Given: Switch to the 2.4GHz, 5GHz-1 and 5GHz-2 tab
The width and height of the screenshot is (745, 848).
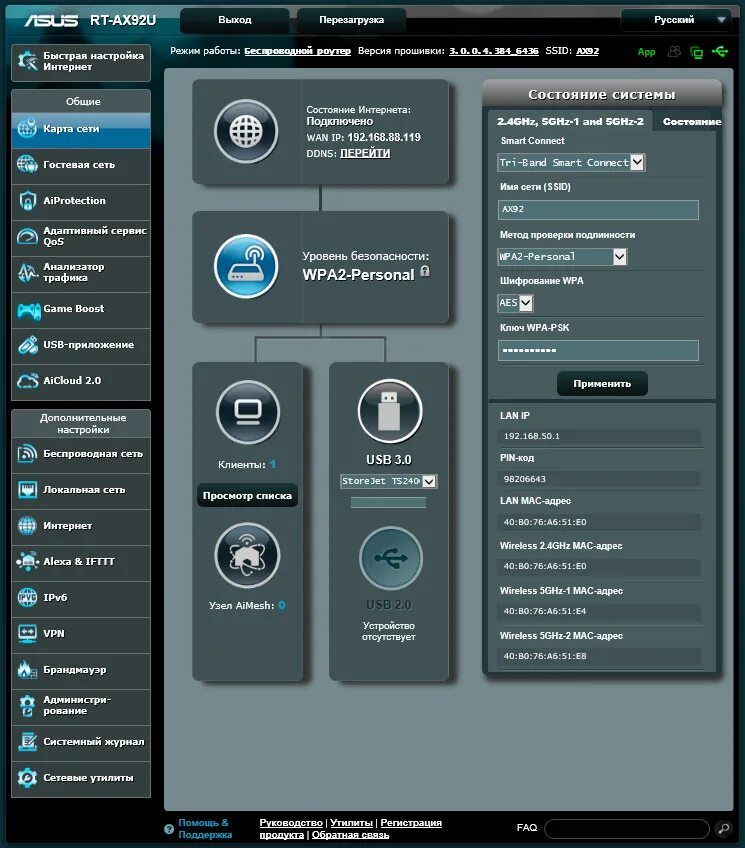Looking at the screenshot, I should pos(570,122).
